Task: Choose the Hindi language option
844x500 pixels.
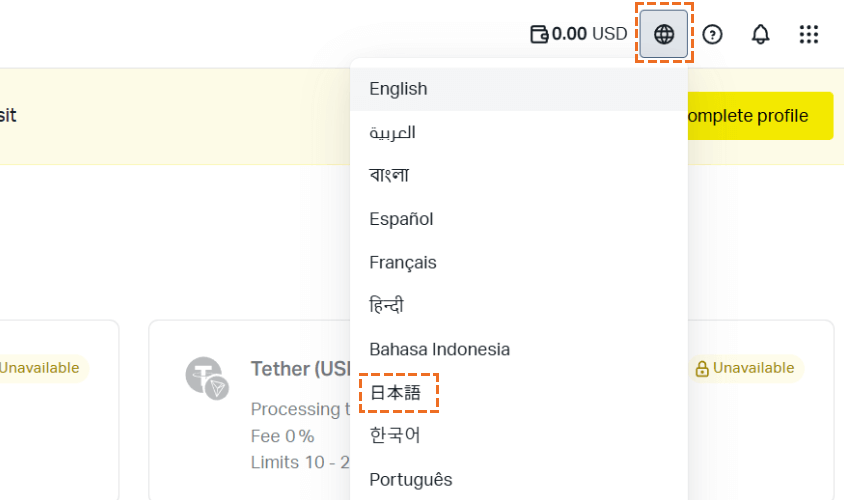Action: (x=387, y=305)
